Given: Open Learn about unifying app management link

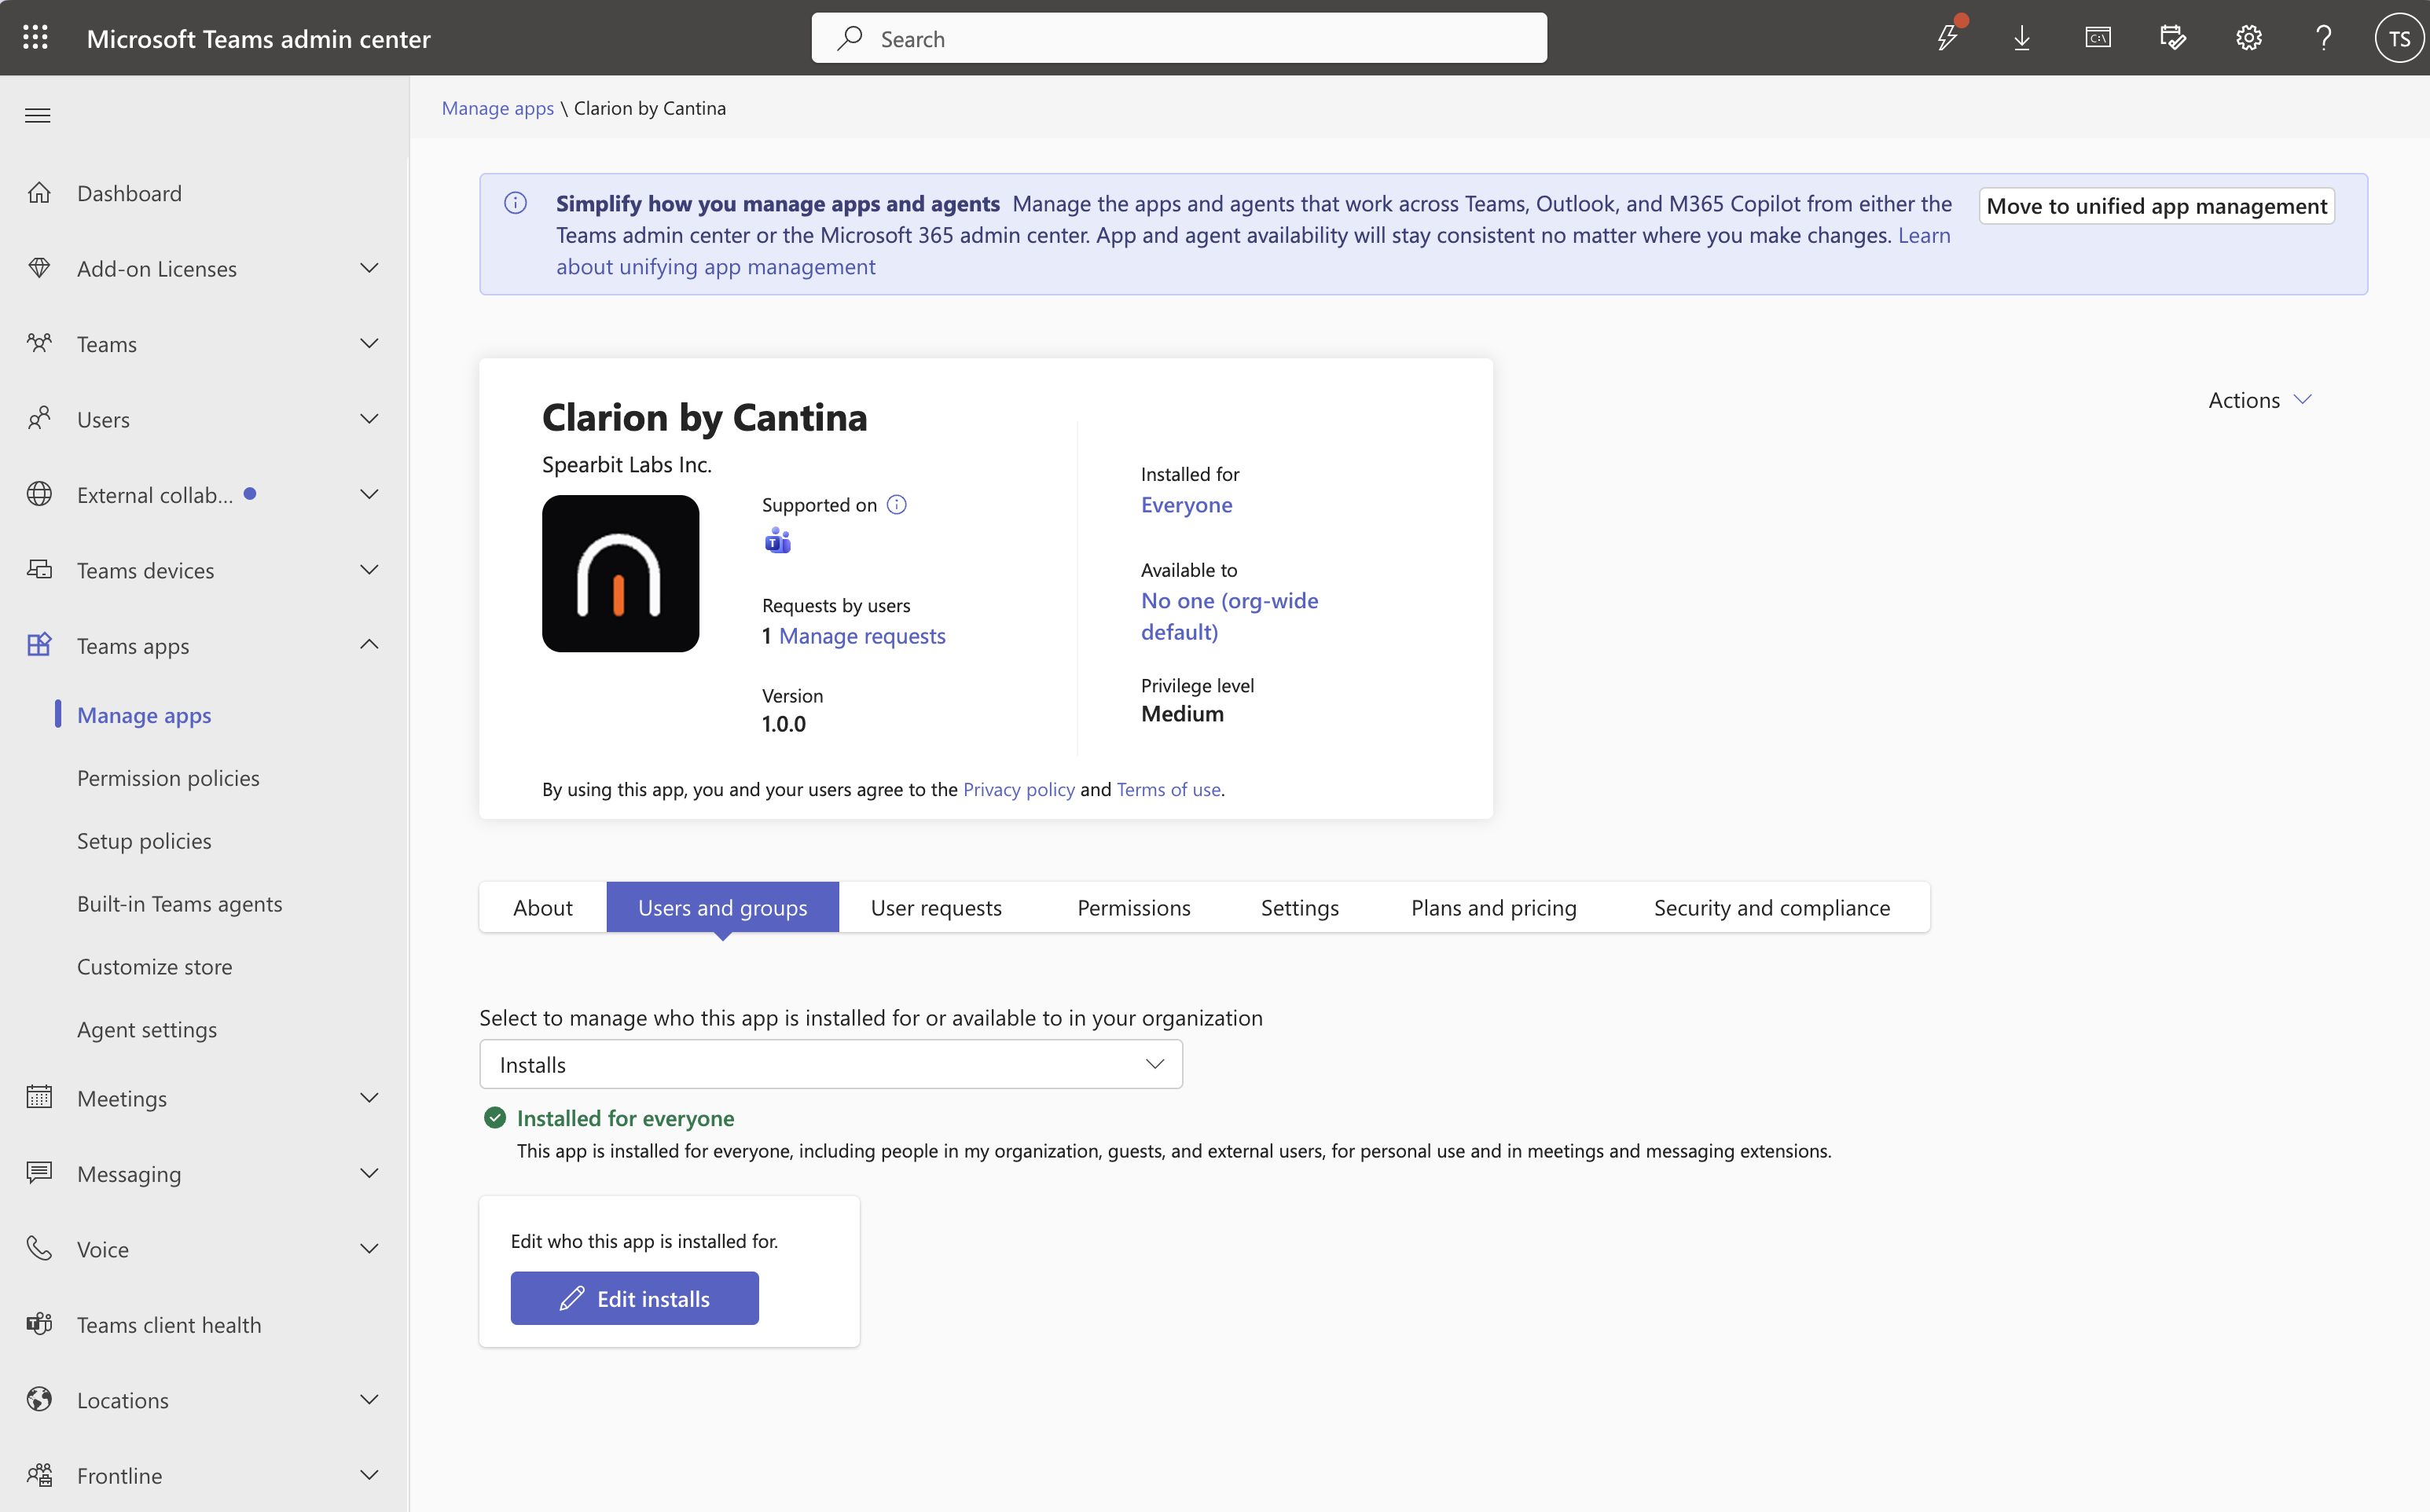Looking at the screenshot, I should coord(1253,251).
